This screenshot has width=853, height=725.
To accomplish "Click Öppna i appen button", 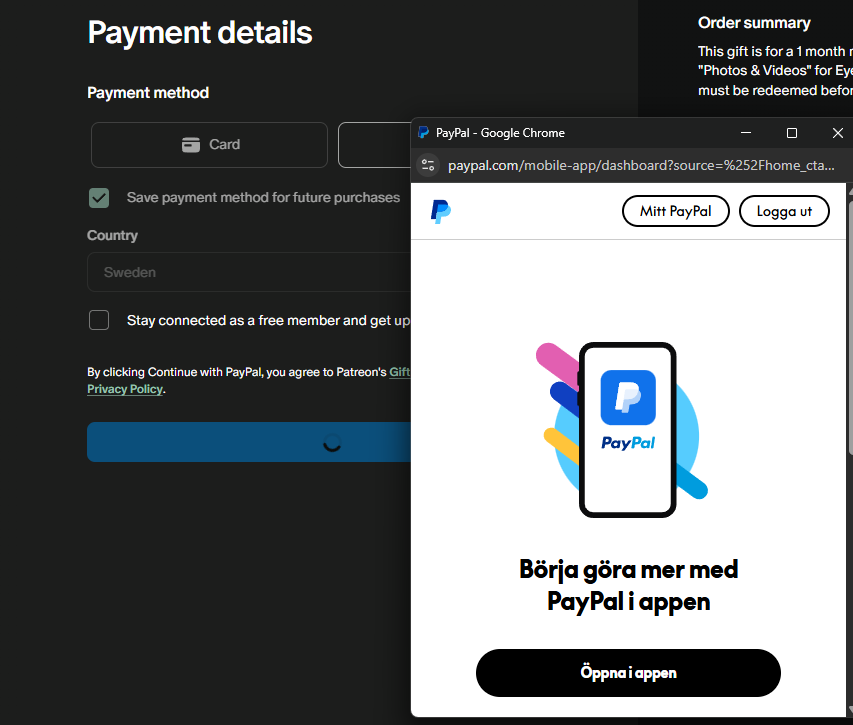I will tap(628, 673).
